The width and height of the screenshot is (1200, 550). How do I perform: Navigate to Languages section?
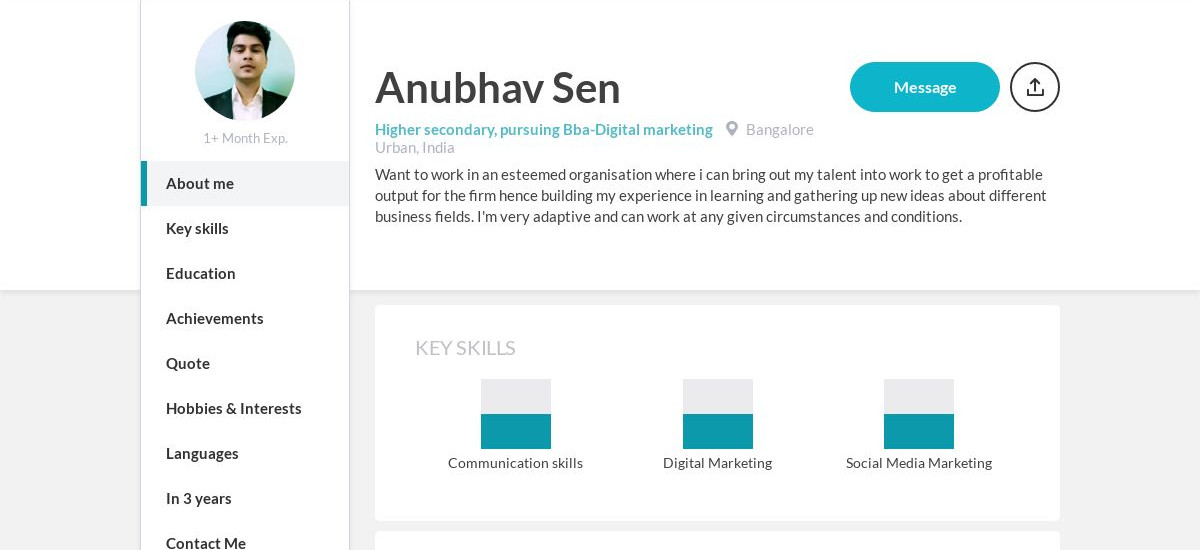tap(202, 453)
